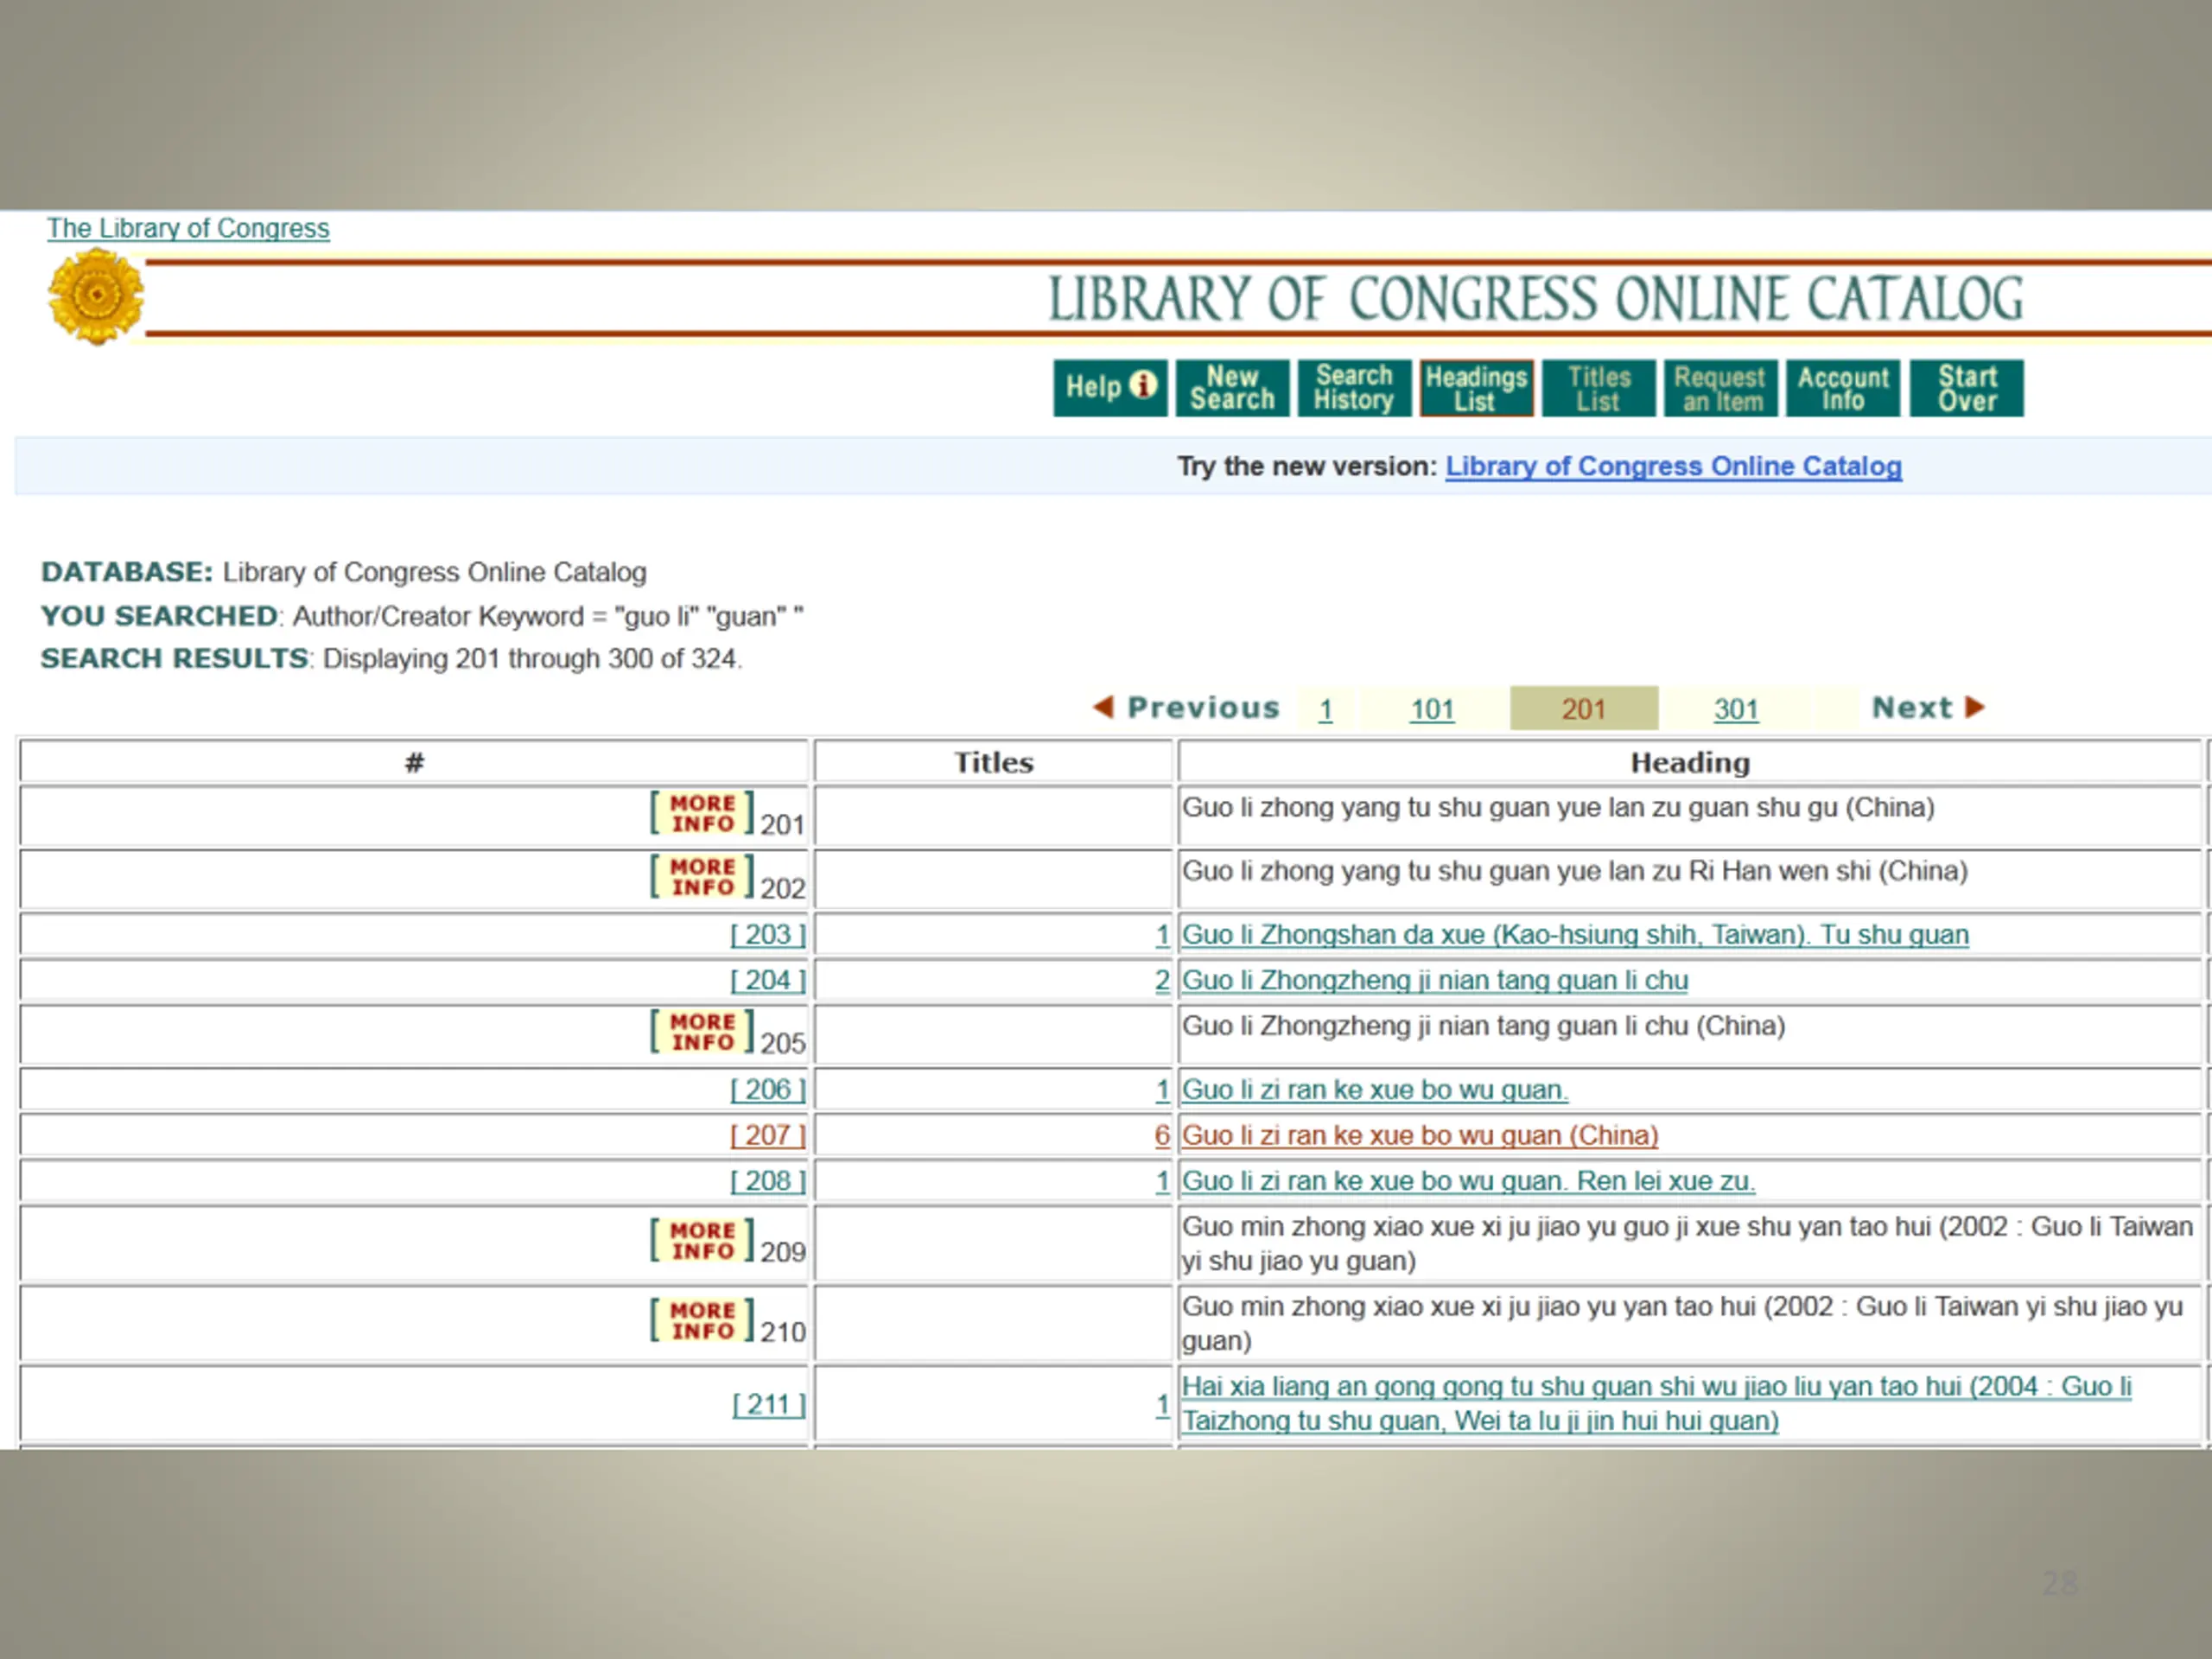Open Hai xia liang an gong gong tu shu guan heading
This screenshot has width=2212, height=1659.
point(1656,1403)
